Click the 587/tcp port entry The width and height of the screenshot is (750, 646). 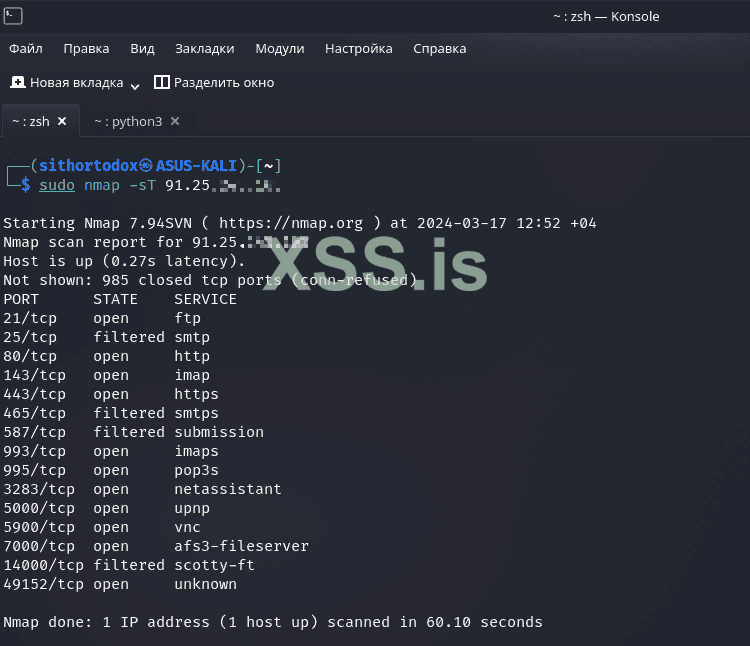click(34, 432)
